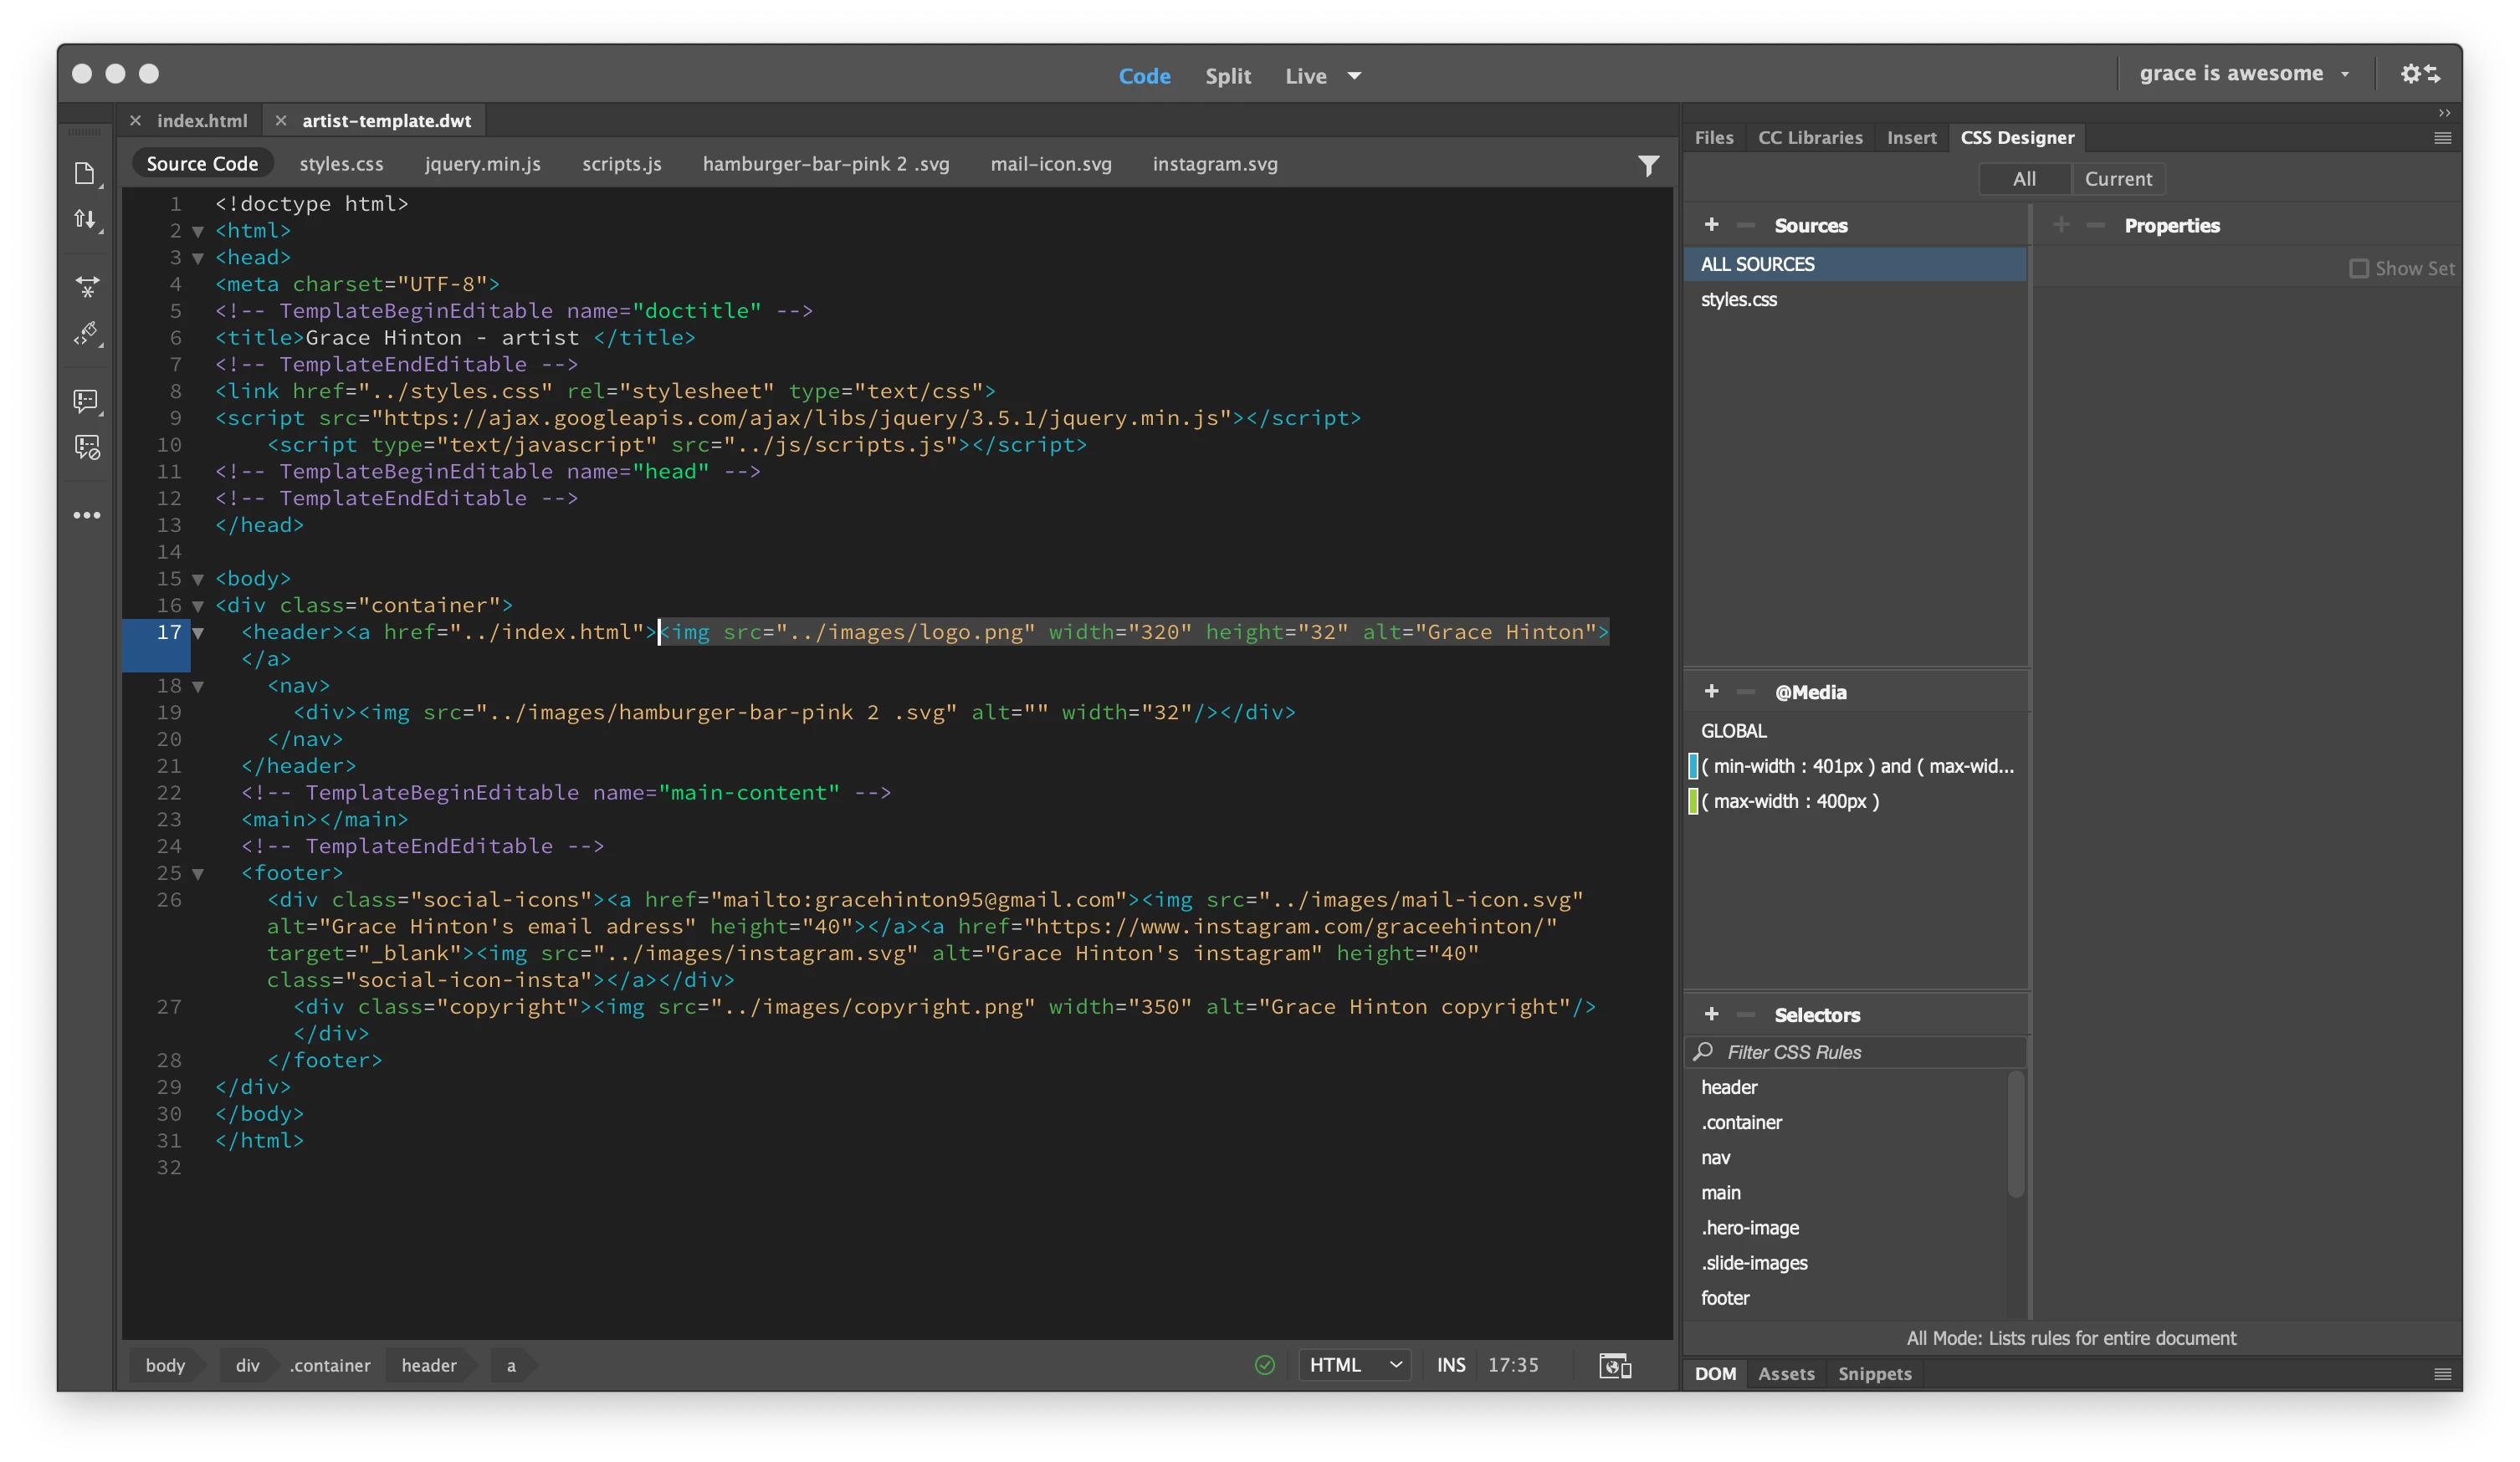Screen dimensions: 2520x1462
Task: Enable the Show Set checkbox
Action: coord(2358,268)
